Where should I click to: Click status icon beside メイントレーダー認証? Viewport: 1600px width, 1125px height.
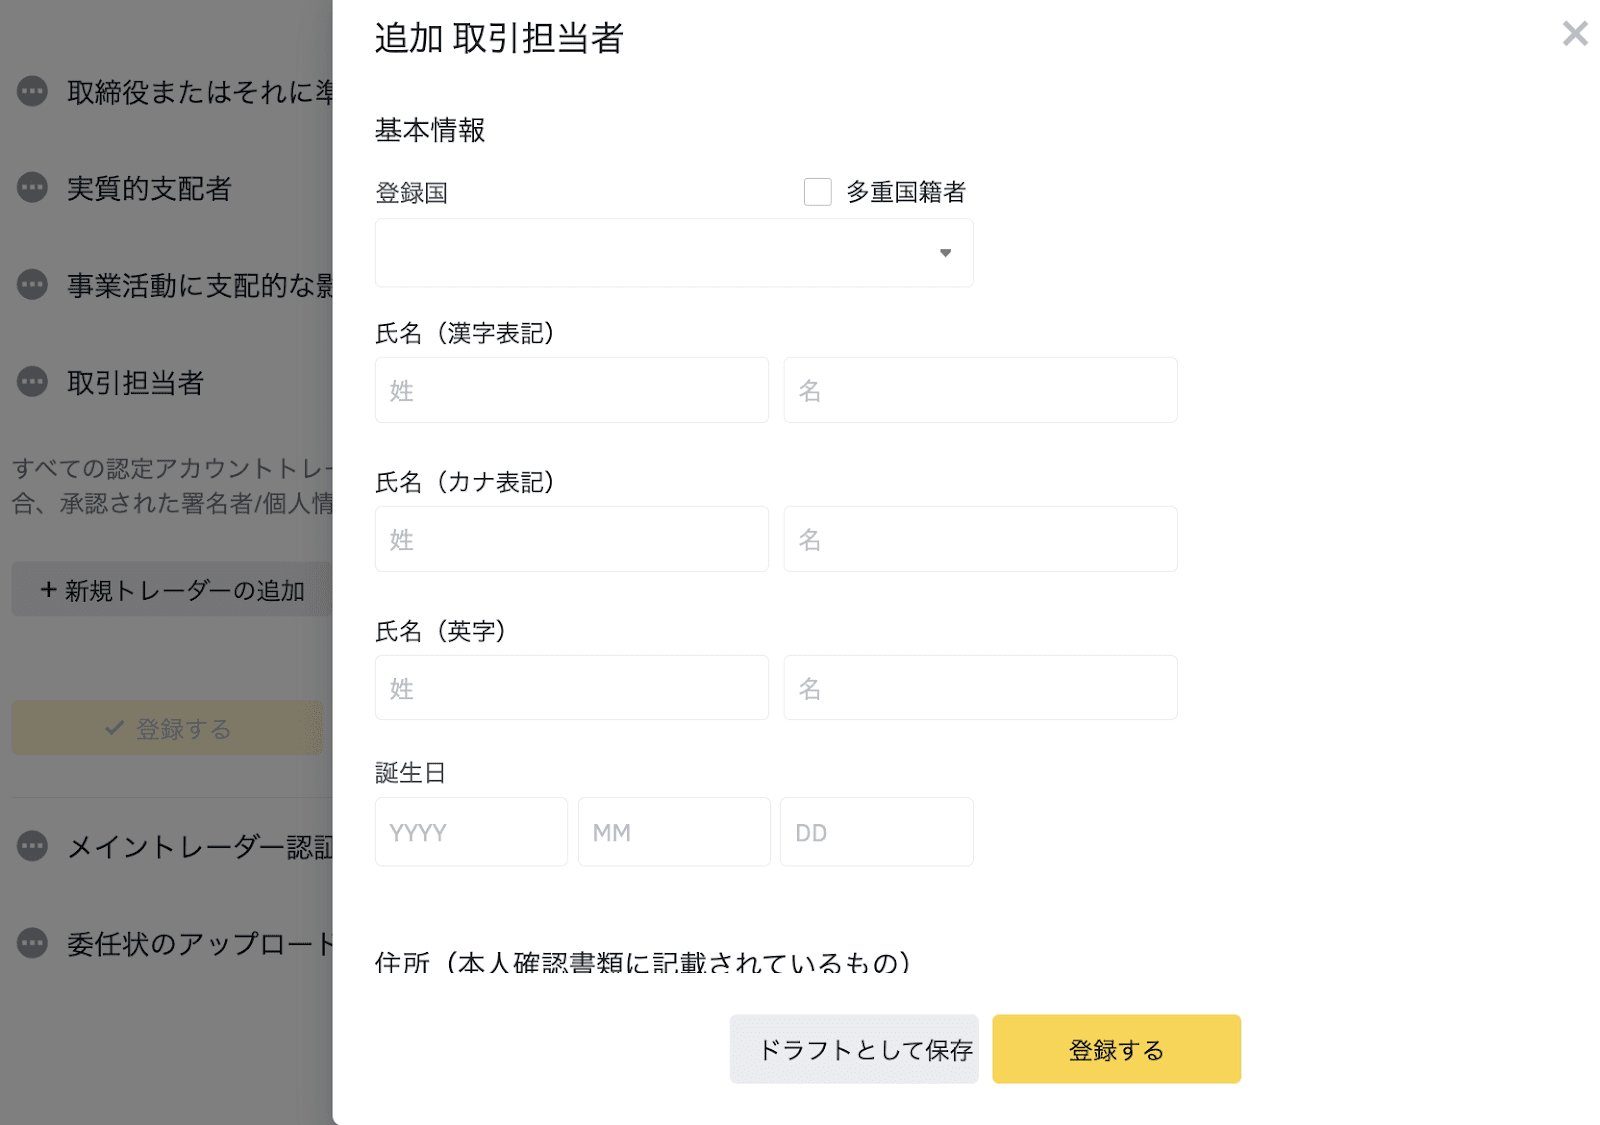pyautogui.click(x=32, y=847)
